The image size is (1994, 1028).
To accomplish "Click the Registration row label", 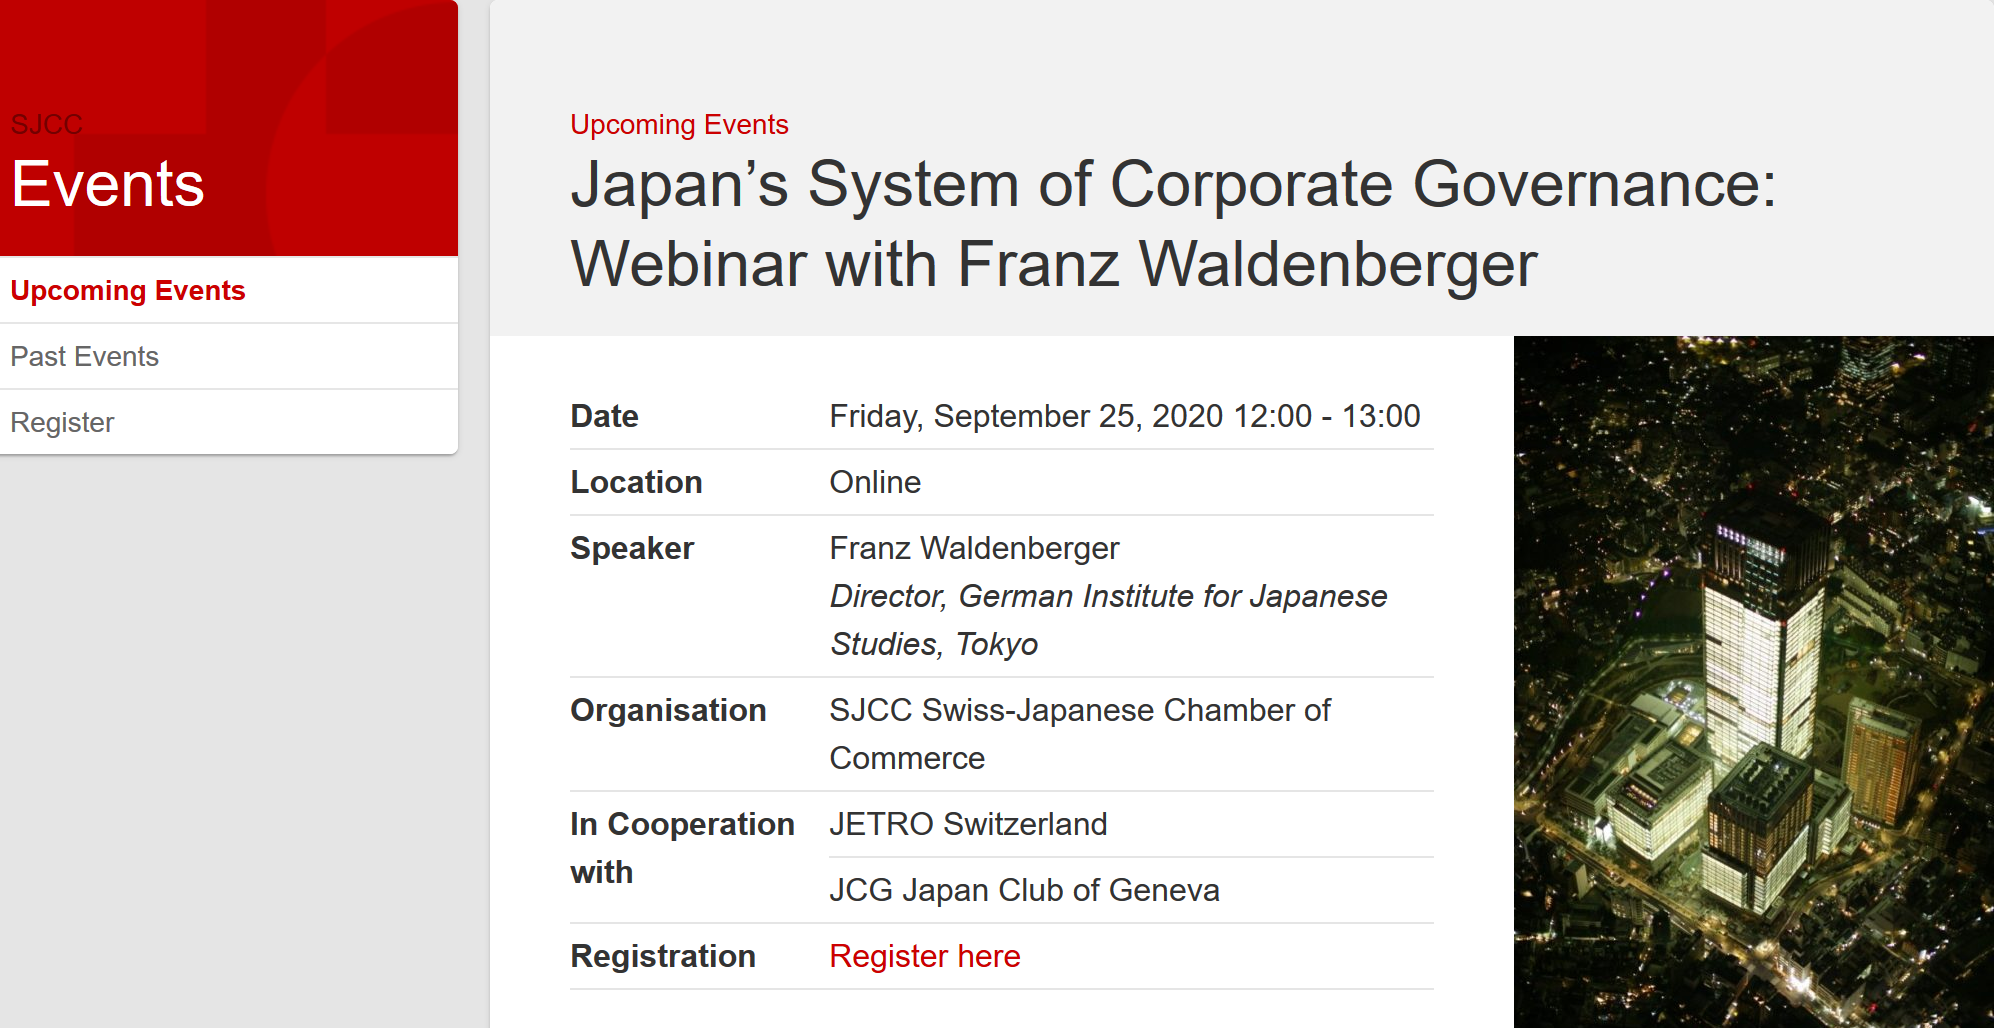I will (662, 956).
